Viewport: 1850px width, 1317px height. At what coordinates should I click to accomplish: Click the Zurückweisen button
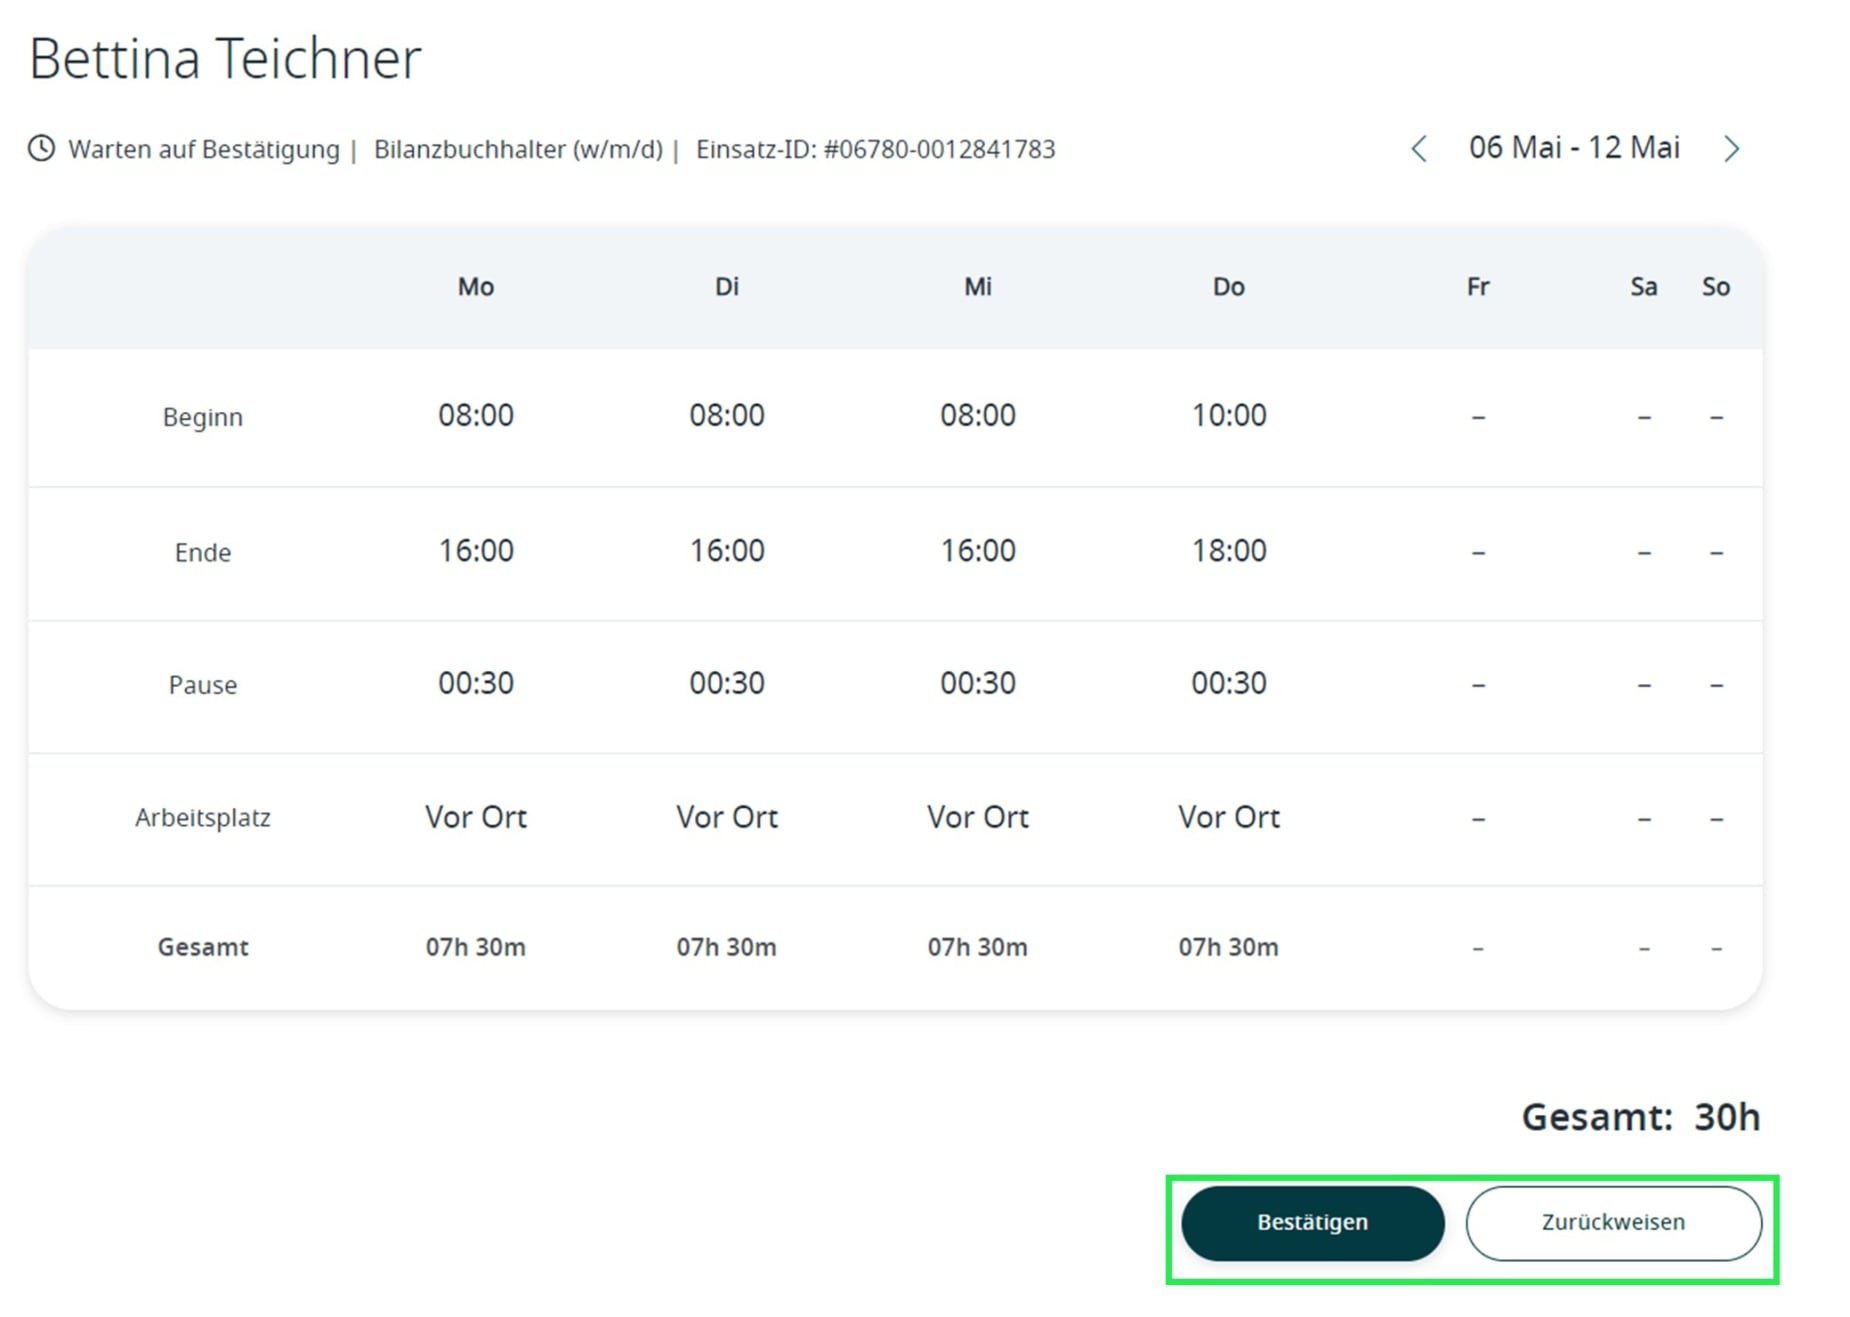pyautogui.click(x=1612, y=1222)
